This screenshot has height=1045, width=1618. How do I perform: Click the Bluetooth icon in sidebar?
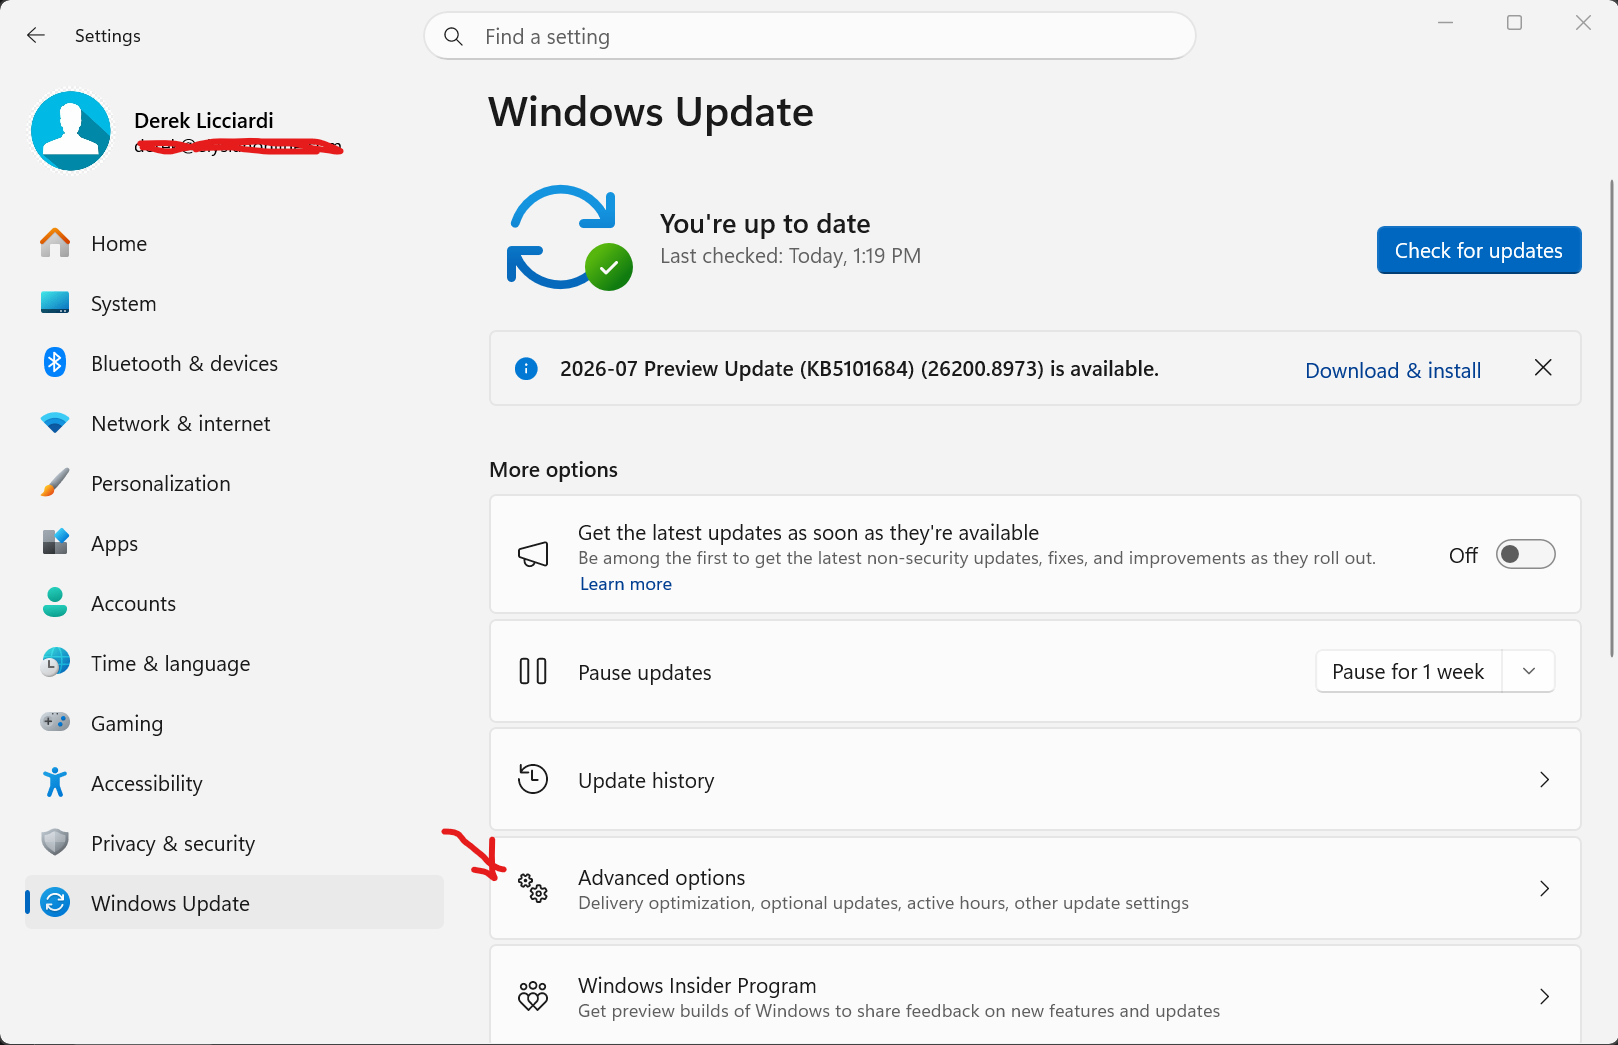coord(55,363)
